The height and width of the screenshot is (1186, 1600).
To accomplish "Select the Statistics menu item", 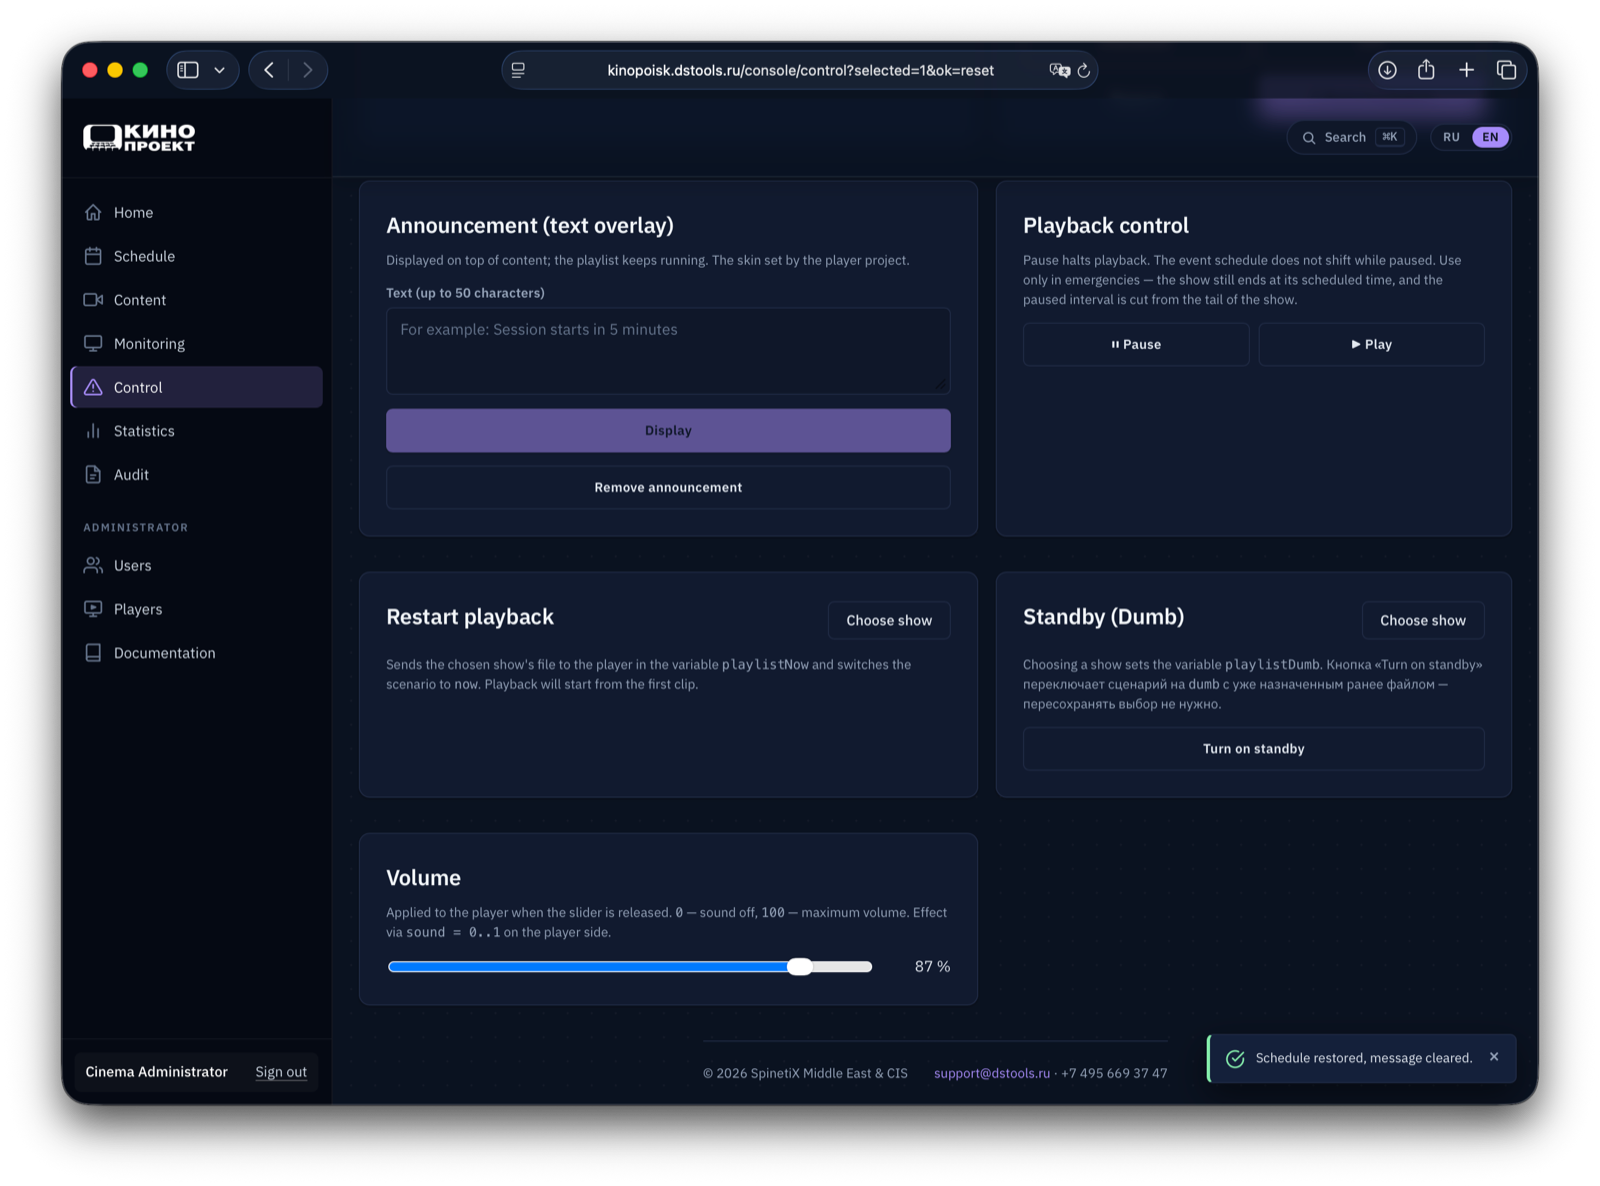I will 197,431.
